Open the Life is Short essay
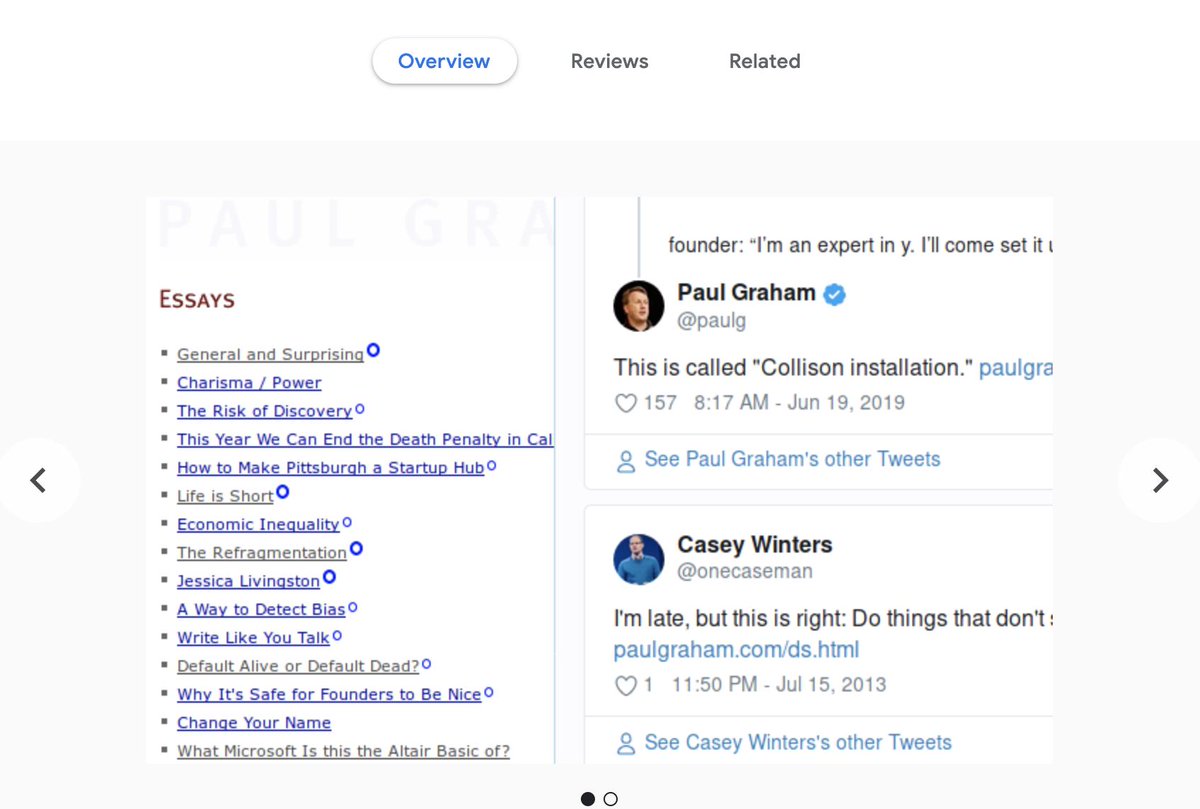1200x809 pixels. point(225,496)
